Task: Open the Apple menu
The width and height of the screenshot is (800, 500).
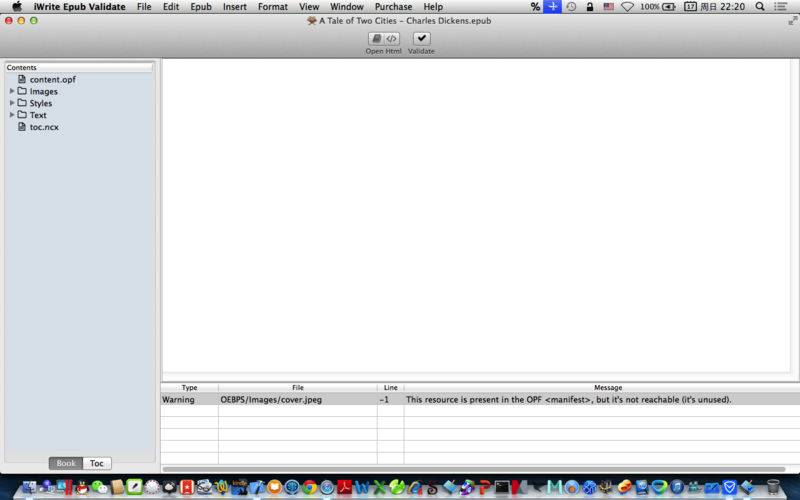Action: pyautogui.click(x=17, y=7)
